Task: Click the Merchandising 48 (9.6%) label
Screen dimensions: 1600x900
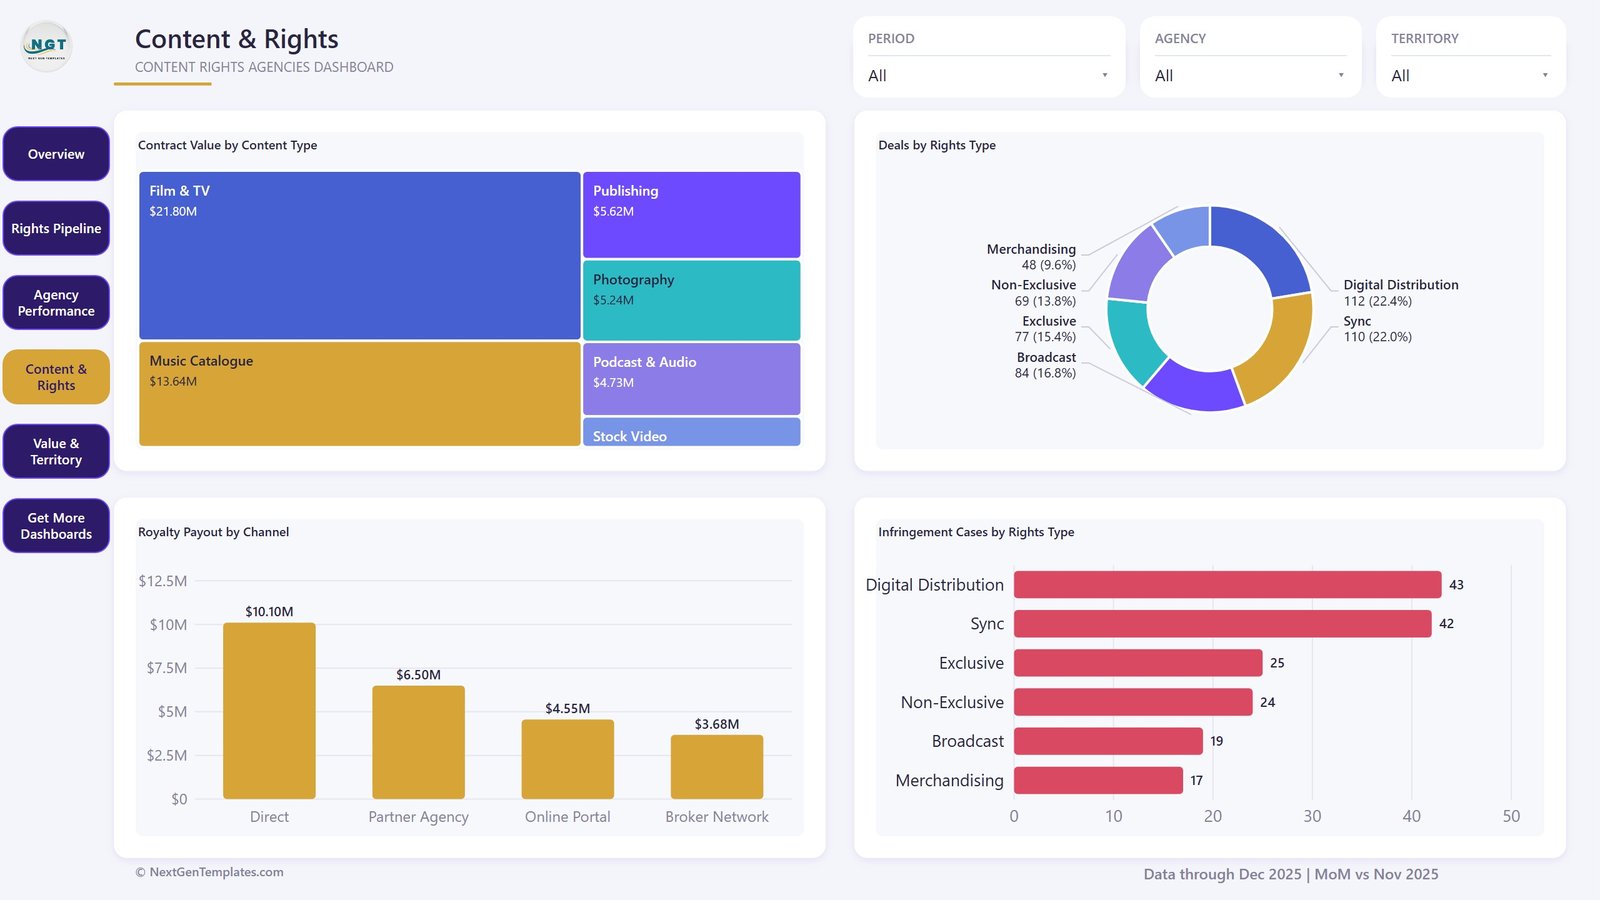Action: point(1031,257)
